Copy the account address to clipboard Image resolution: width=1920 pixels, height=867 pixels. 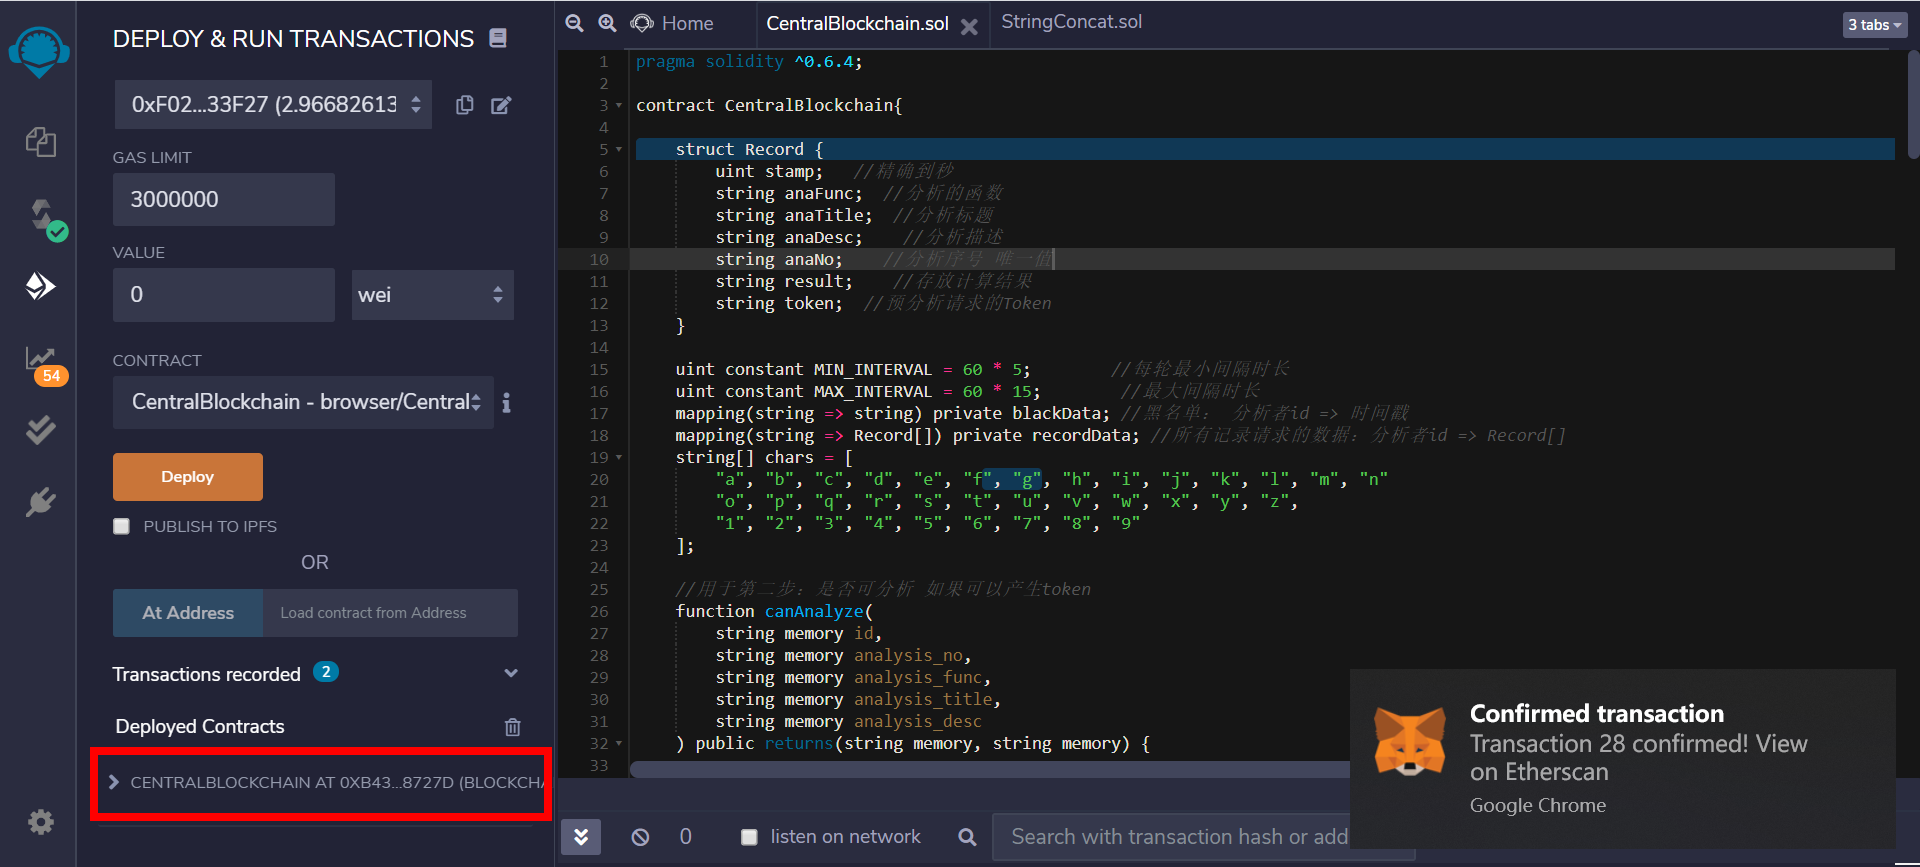[465, 105]
